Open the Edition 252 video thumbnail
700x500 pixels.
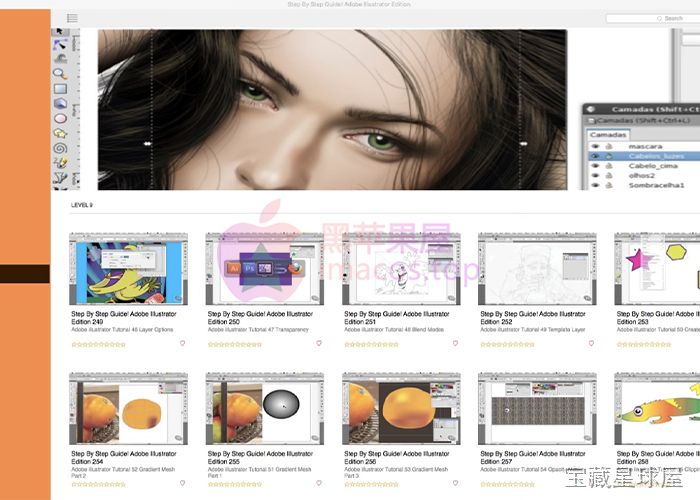coord(538,269)
